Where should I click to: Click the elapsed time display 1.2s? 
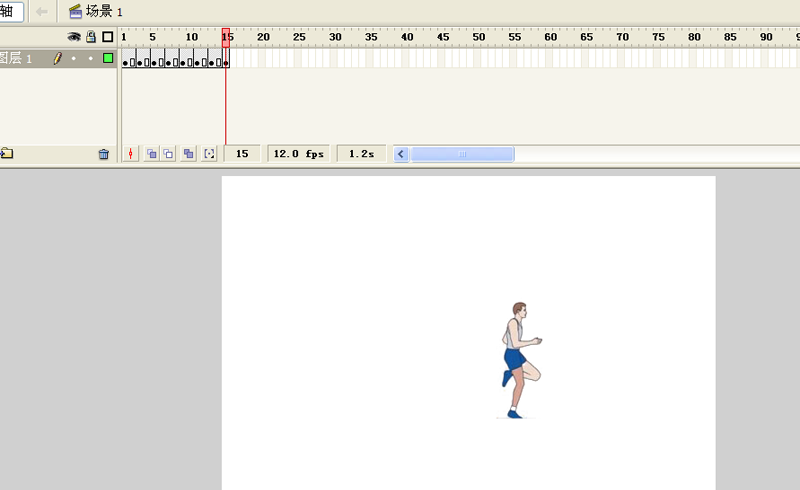pyautogui.click(x=361, y=154)
